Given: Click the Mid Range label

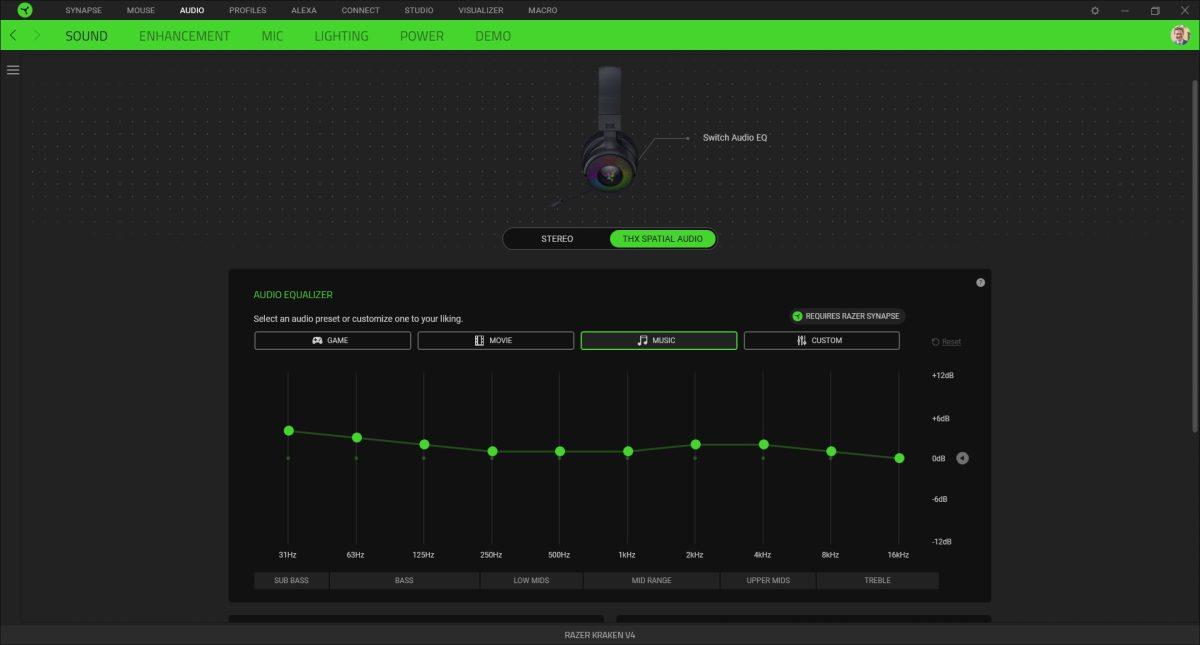Looking at the screenshot, I should click(x=651, y=580).
